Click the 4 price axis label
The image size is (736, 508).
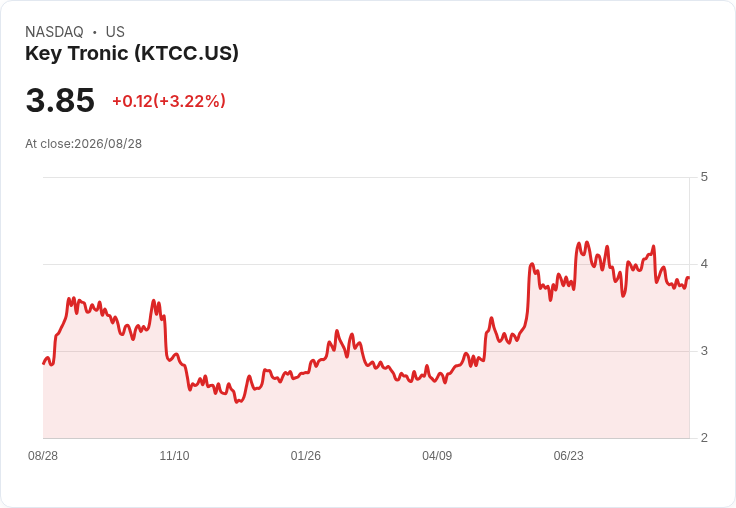point(704,264)
